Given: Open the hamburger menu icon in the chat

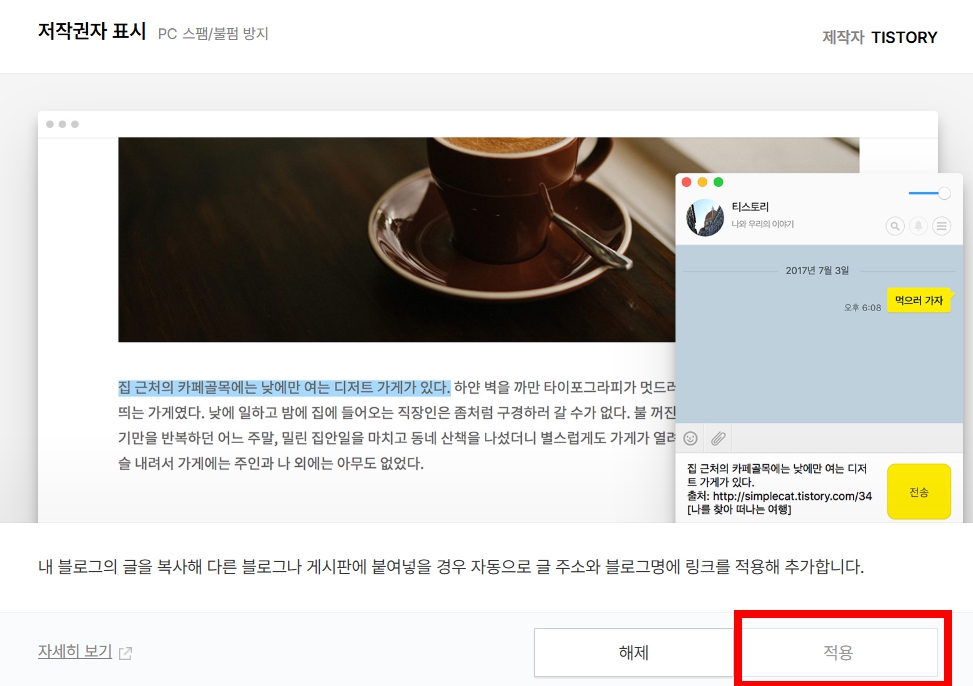Looking at the screenshot, I should [941, 226].
